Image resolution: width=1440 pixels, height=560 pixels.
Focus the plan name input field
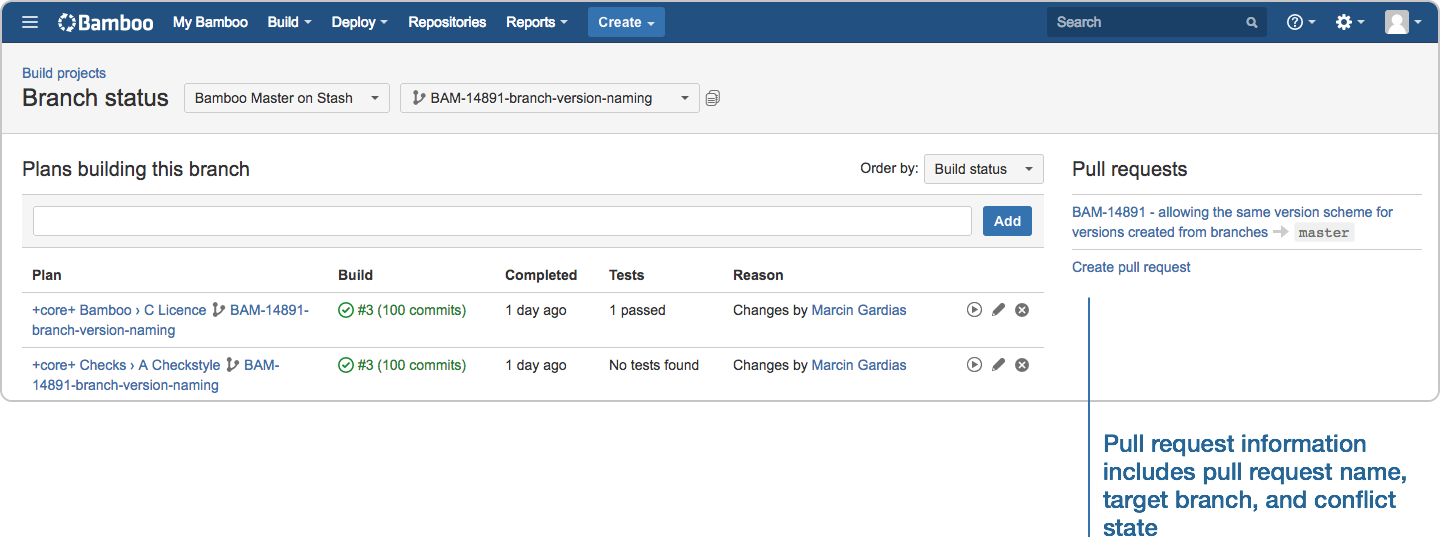click(502, 221)
